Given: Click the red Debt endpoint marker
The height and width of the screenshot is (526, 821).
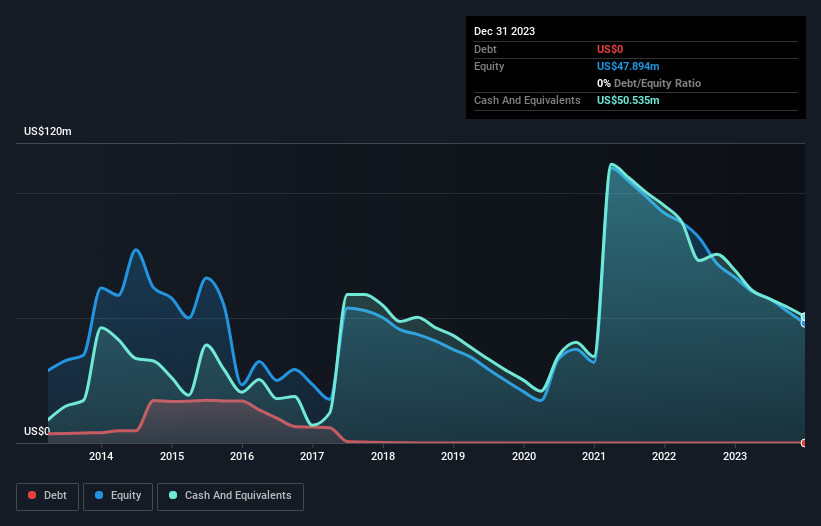Looking at the screenshot, I should 804,443.
